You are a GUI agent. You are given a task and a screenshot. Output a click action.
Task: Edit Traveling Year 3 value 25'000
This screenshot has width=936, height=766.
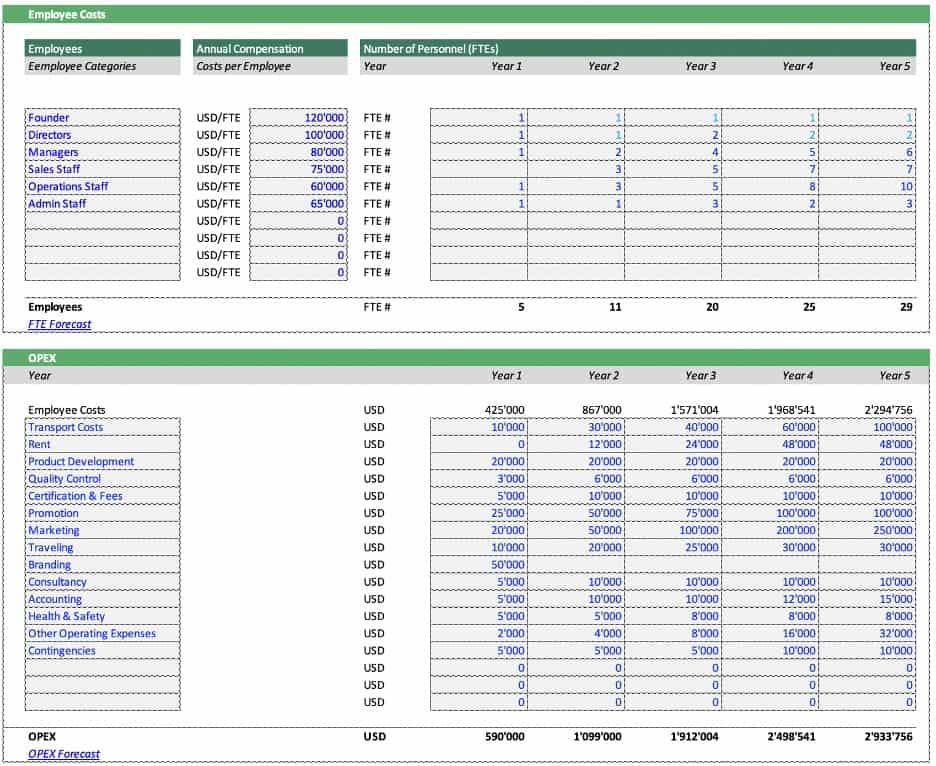click(x=673, y=547)
